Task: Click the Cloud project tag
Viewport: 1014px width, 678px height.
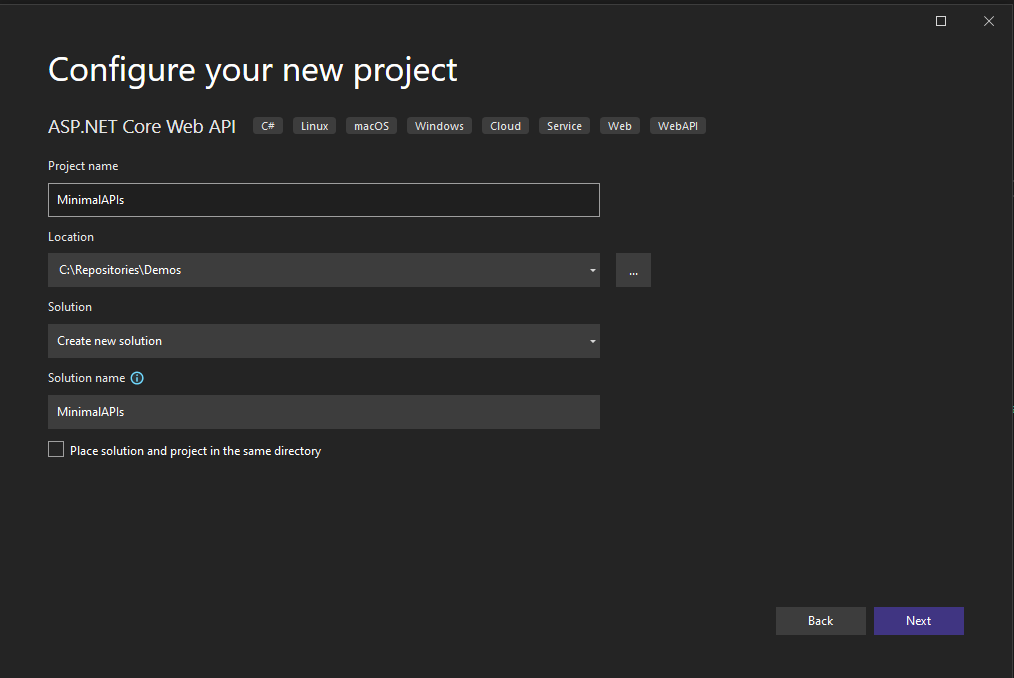Action: pos(505,125)
